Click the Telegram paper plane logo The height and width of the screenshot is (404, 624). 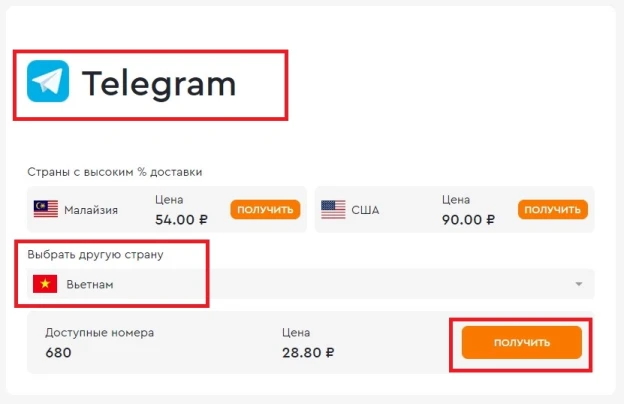pos(48,81)
